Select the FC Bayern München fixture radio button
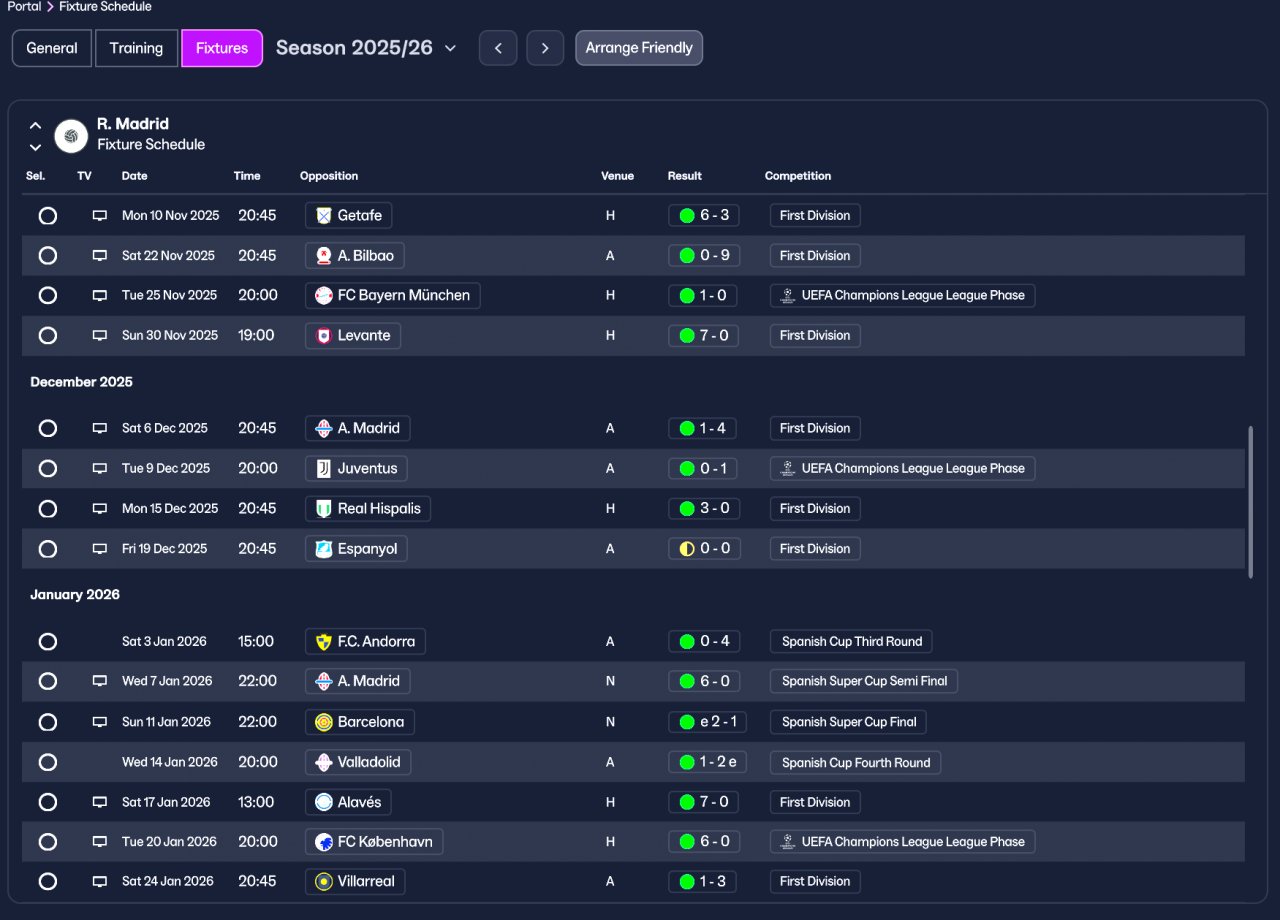Screen dimensions: 1280x920 [47, 295]
